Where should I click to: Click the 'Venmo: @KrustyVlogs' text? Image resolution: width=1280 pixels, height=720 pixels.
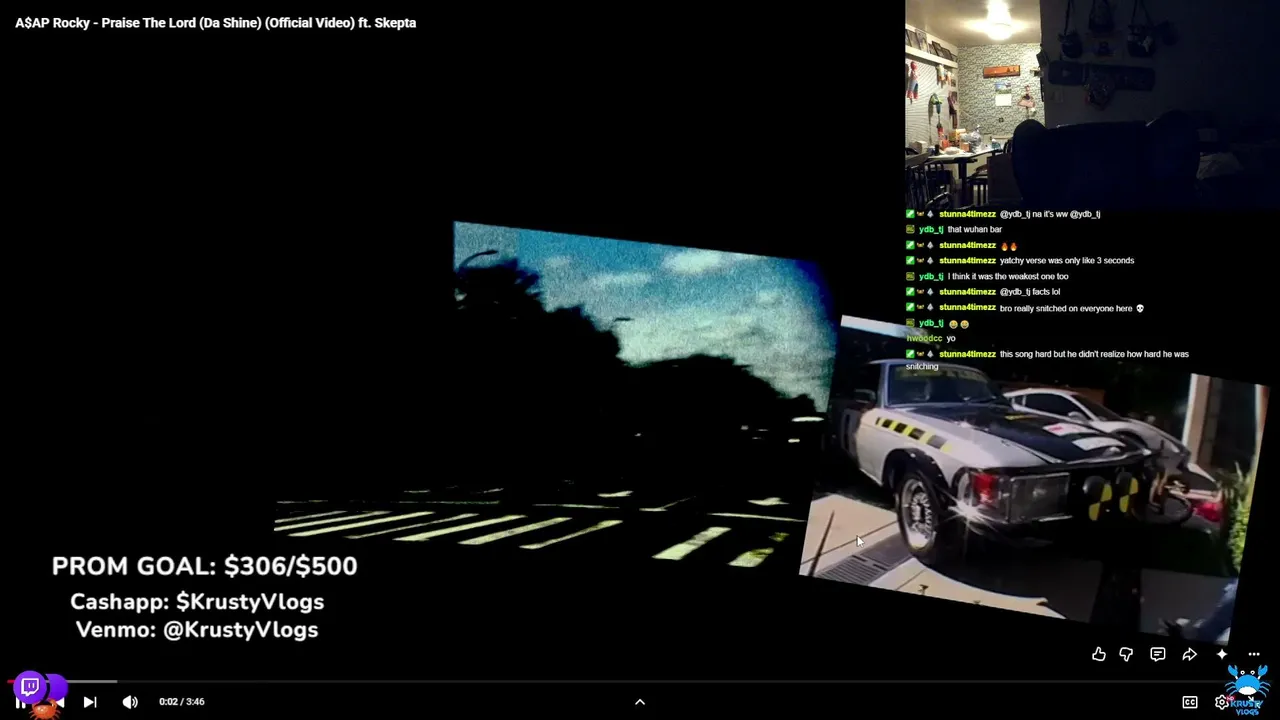(197, 630)
